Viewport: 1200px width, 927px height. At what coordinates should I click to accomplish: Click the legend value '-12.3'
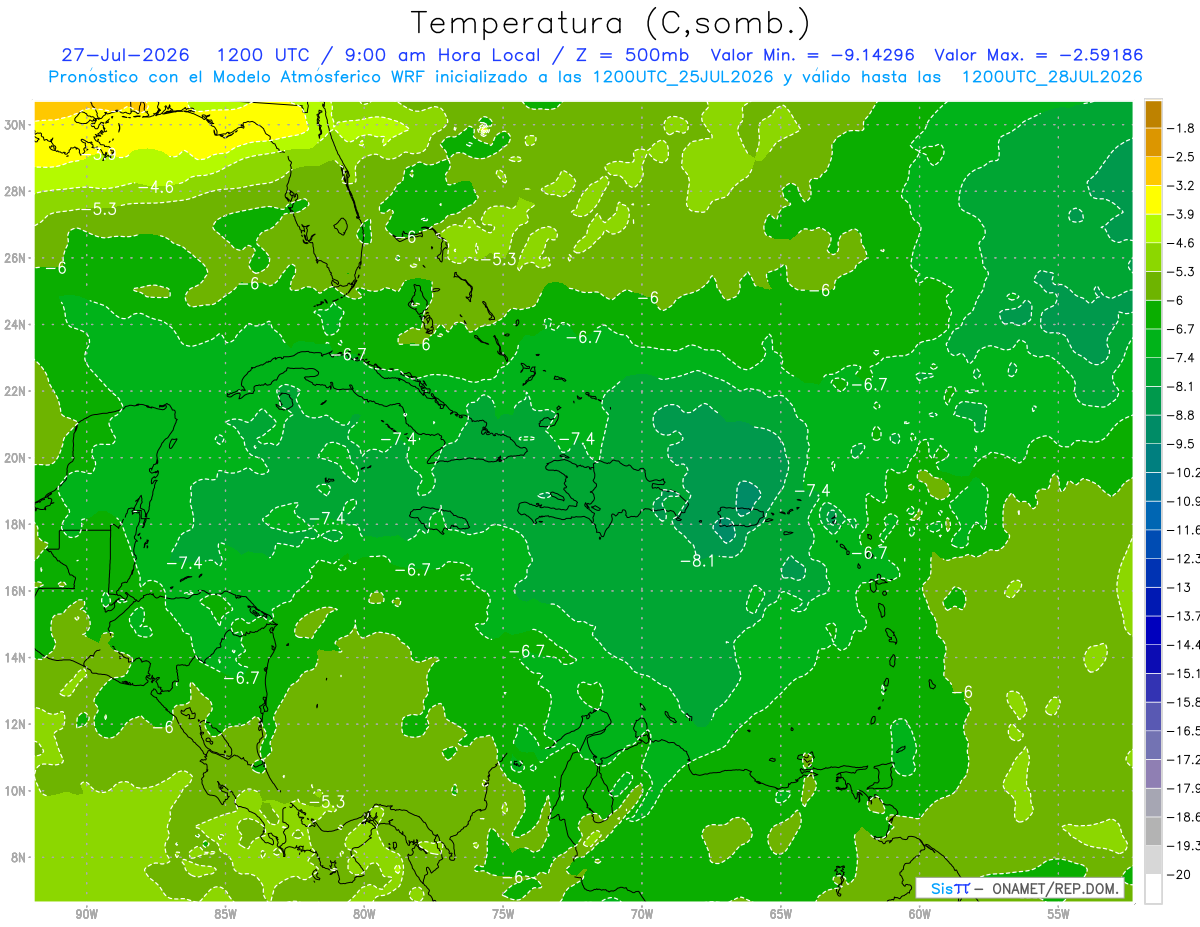[x=1184, y=558]
